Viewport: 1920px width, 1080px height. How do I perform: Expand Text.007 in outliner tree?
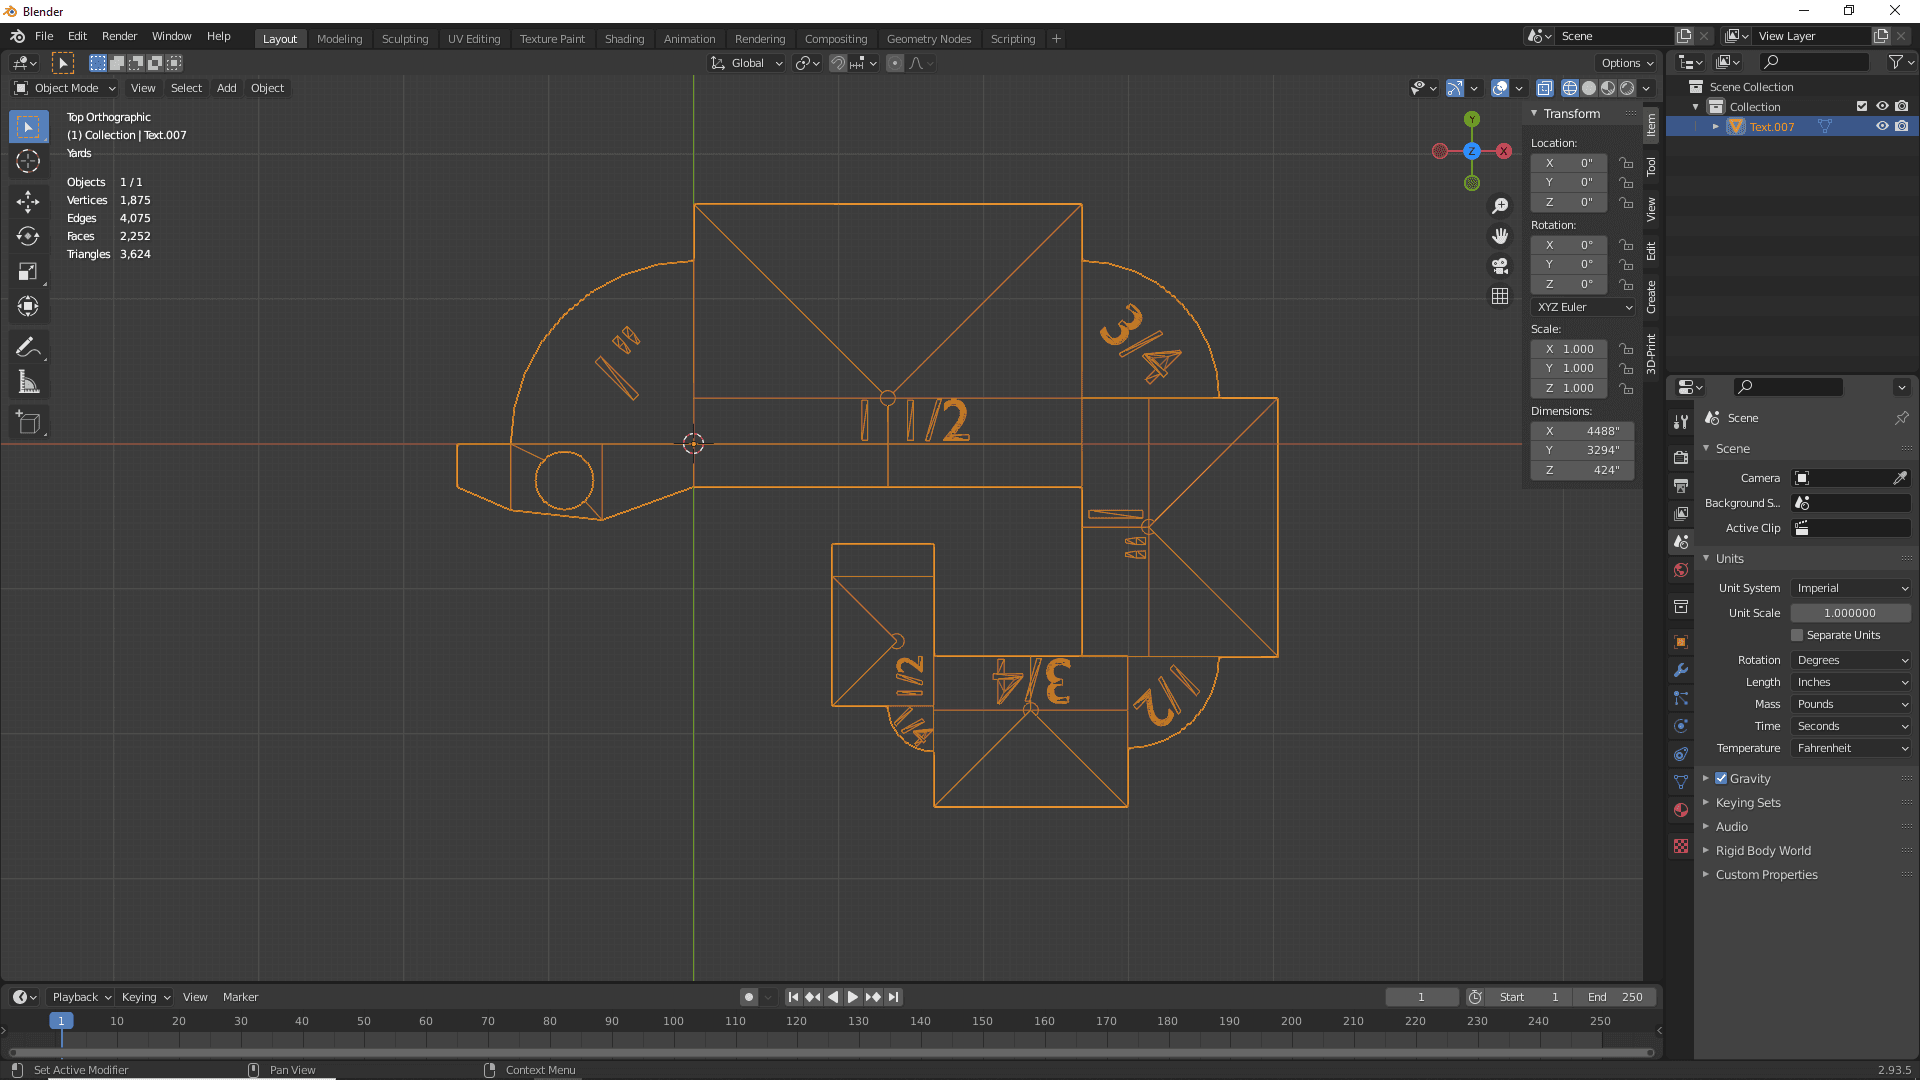[x=1716, y=126]
